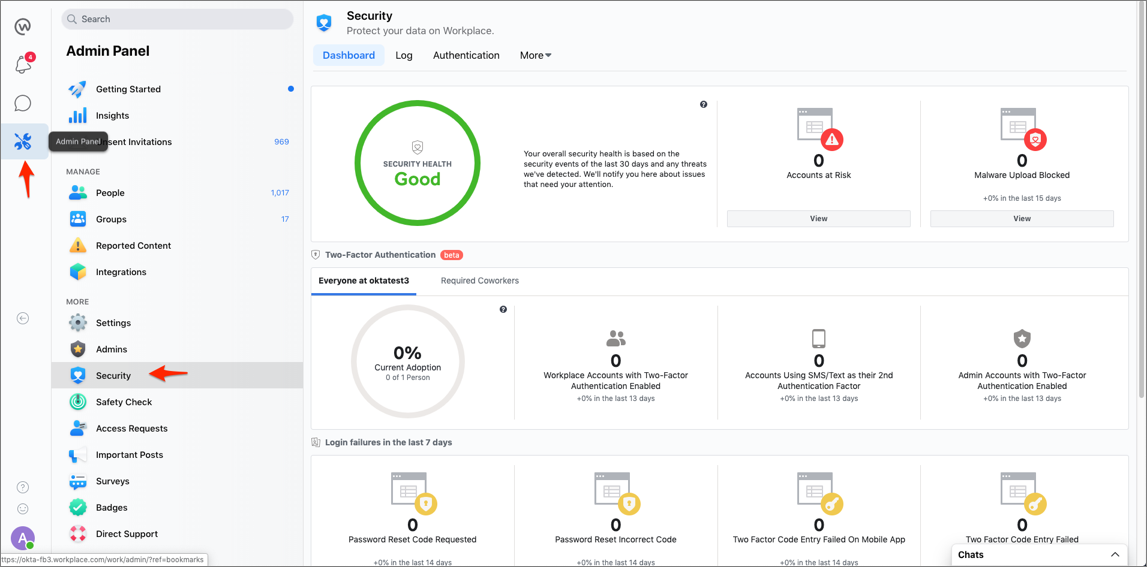
Task: Open the chat bubble icon in left rail
Action: pos(22,103)
